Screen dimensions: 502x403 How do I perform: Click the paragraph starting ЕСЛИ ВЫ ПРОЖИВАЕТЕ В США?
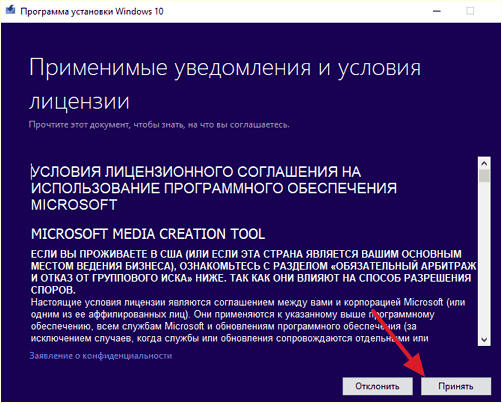(253, 272)
